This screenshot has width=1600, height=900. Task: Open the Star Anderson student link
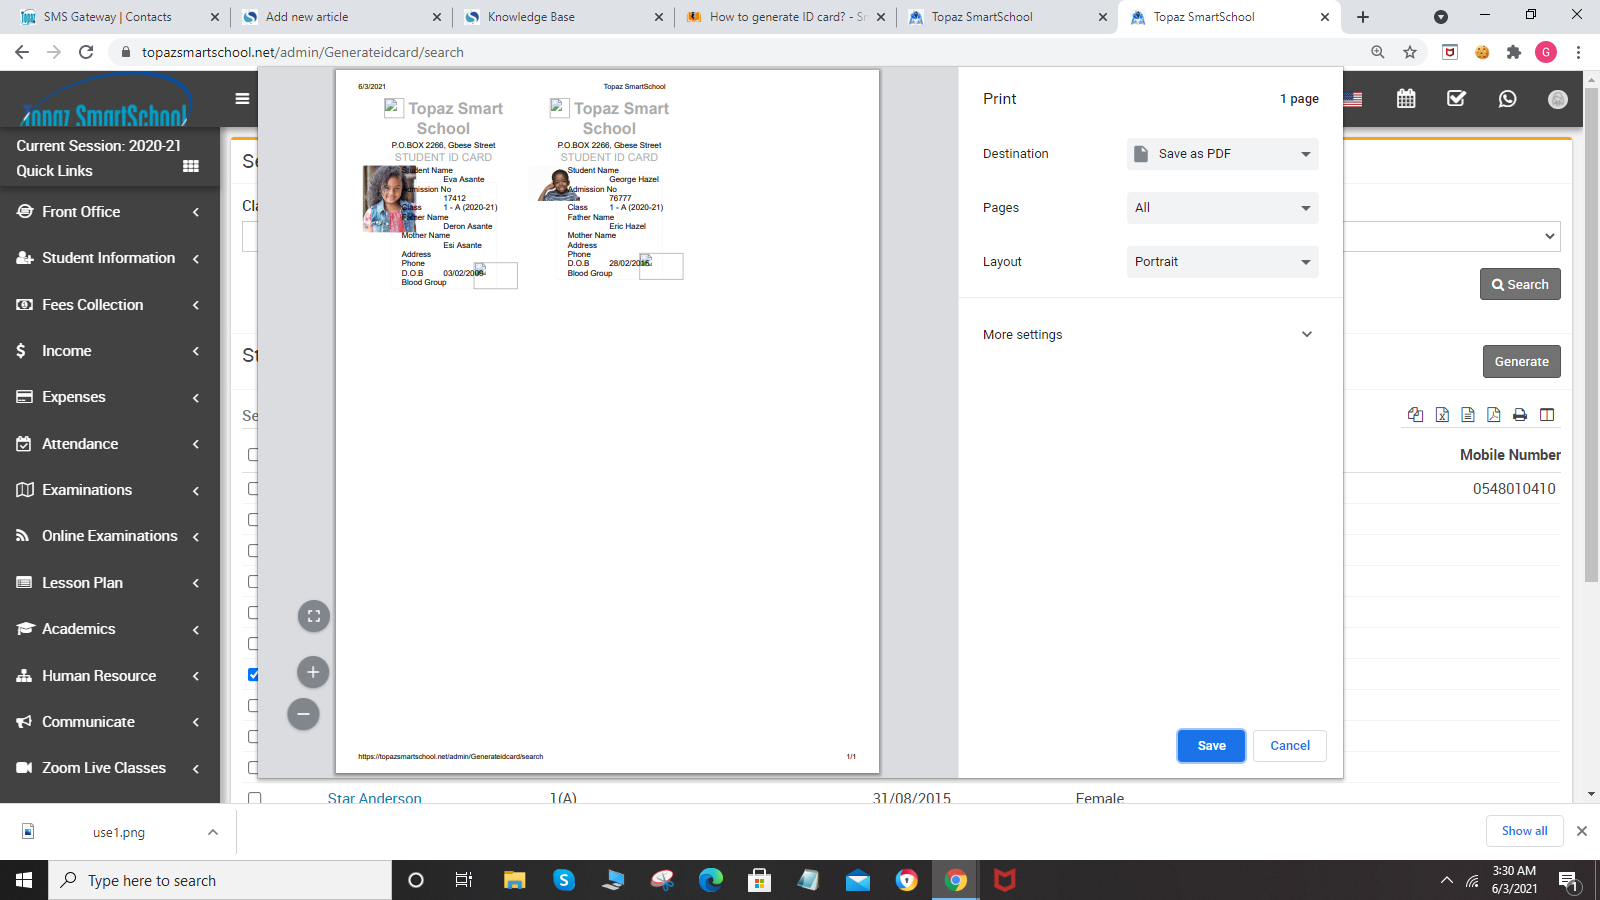(x=374, y=798)
